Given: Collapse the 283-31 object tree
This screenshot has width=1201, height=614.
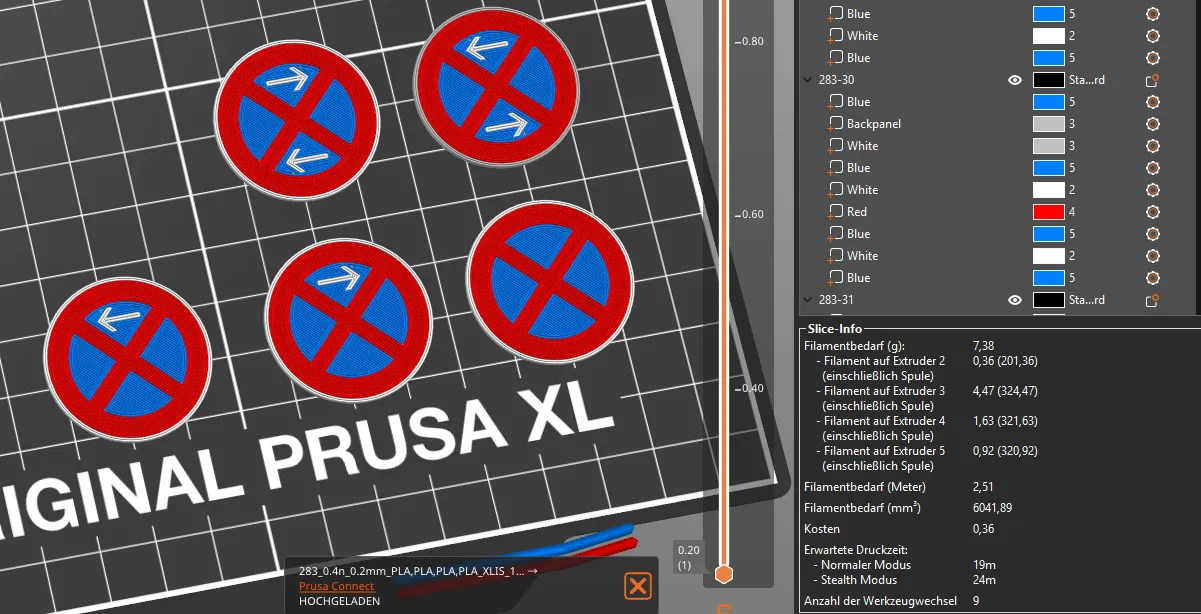Looking at the screenshot, I should pyautogui.click(x=808, y=300).
